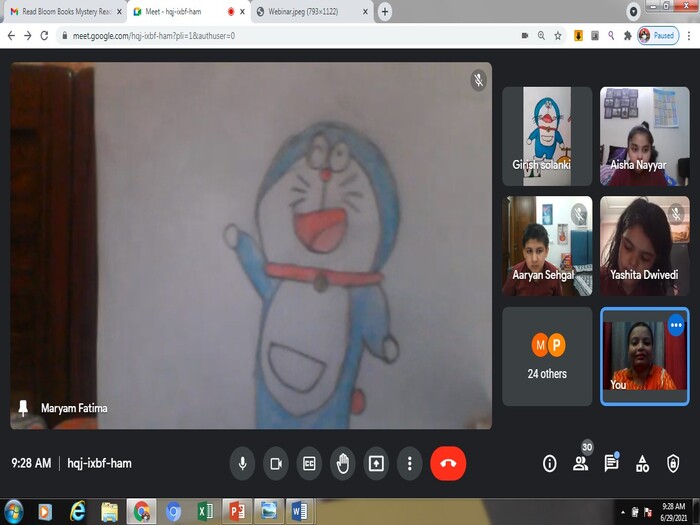The width and height of the screenshot is (700, 525).
Task: Click the Present now screen share icon
Action: 376,463
